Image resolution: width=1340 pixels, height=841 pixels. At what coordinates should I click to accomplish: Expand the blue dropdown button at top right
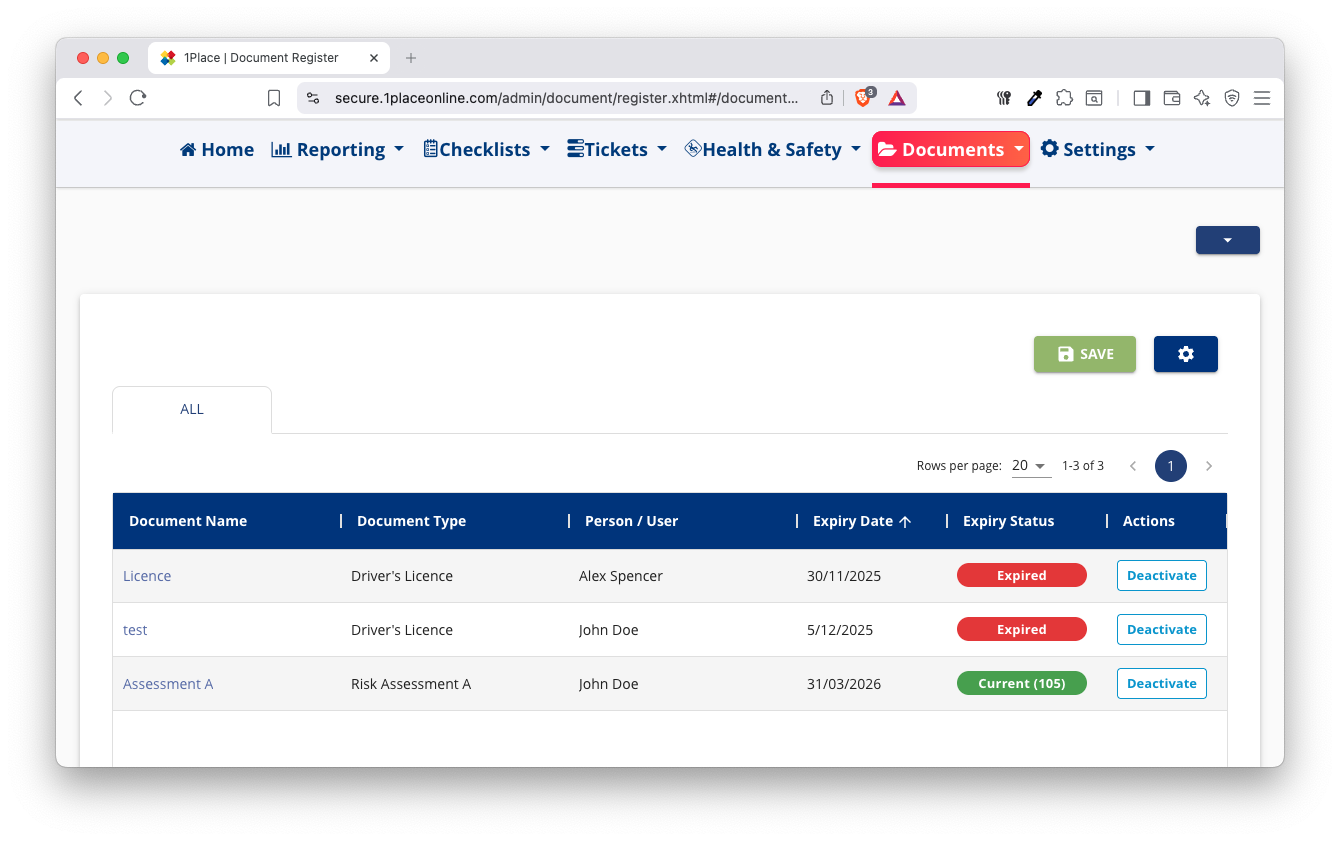tap(1227, 240)
